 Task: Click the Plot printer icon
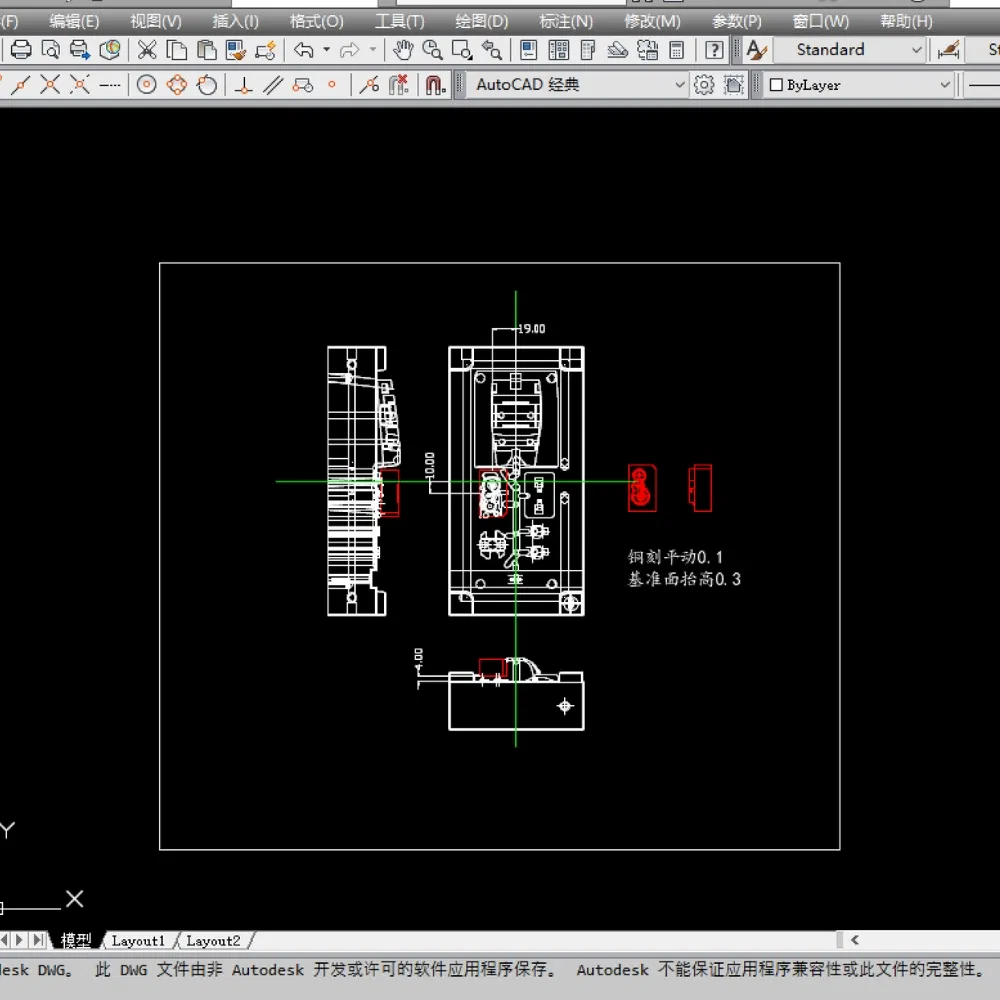coord(20,49)
